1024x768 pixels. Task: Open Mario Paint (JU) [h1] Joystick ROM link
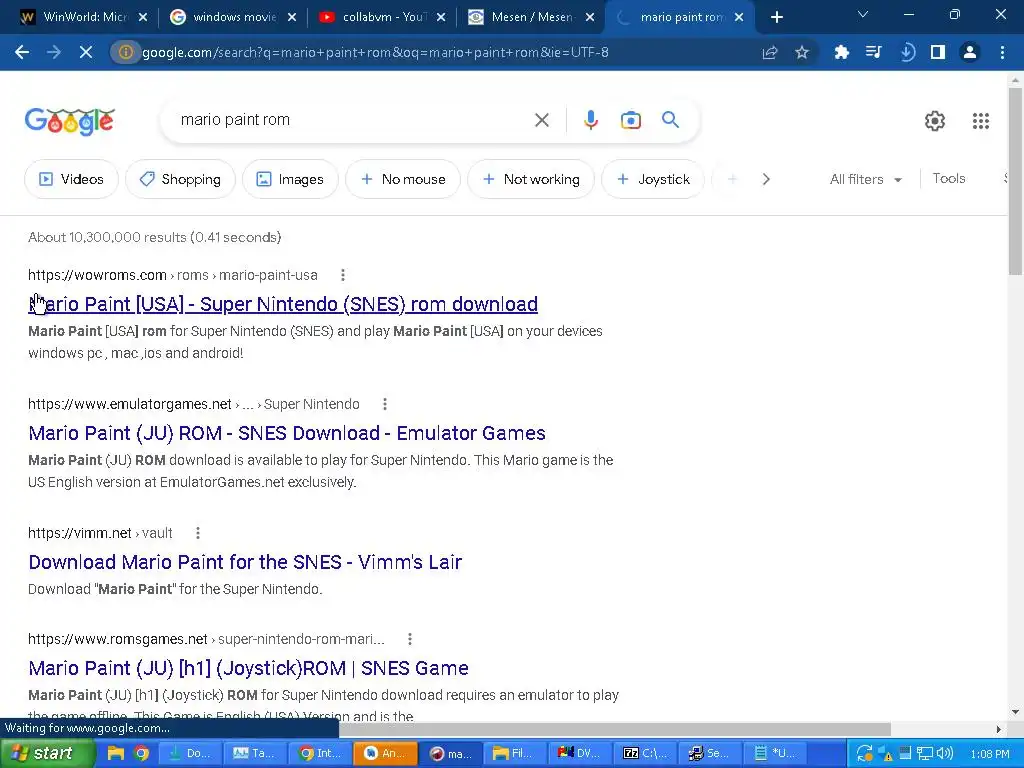pyautogui.click(x=248, y=668)
